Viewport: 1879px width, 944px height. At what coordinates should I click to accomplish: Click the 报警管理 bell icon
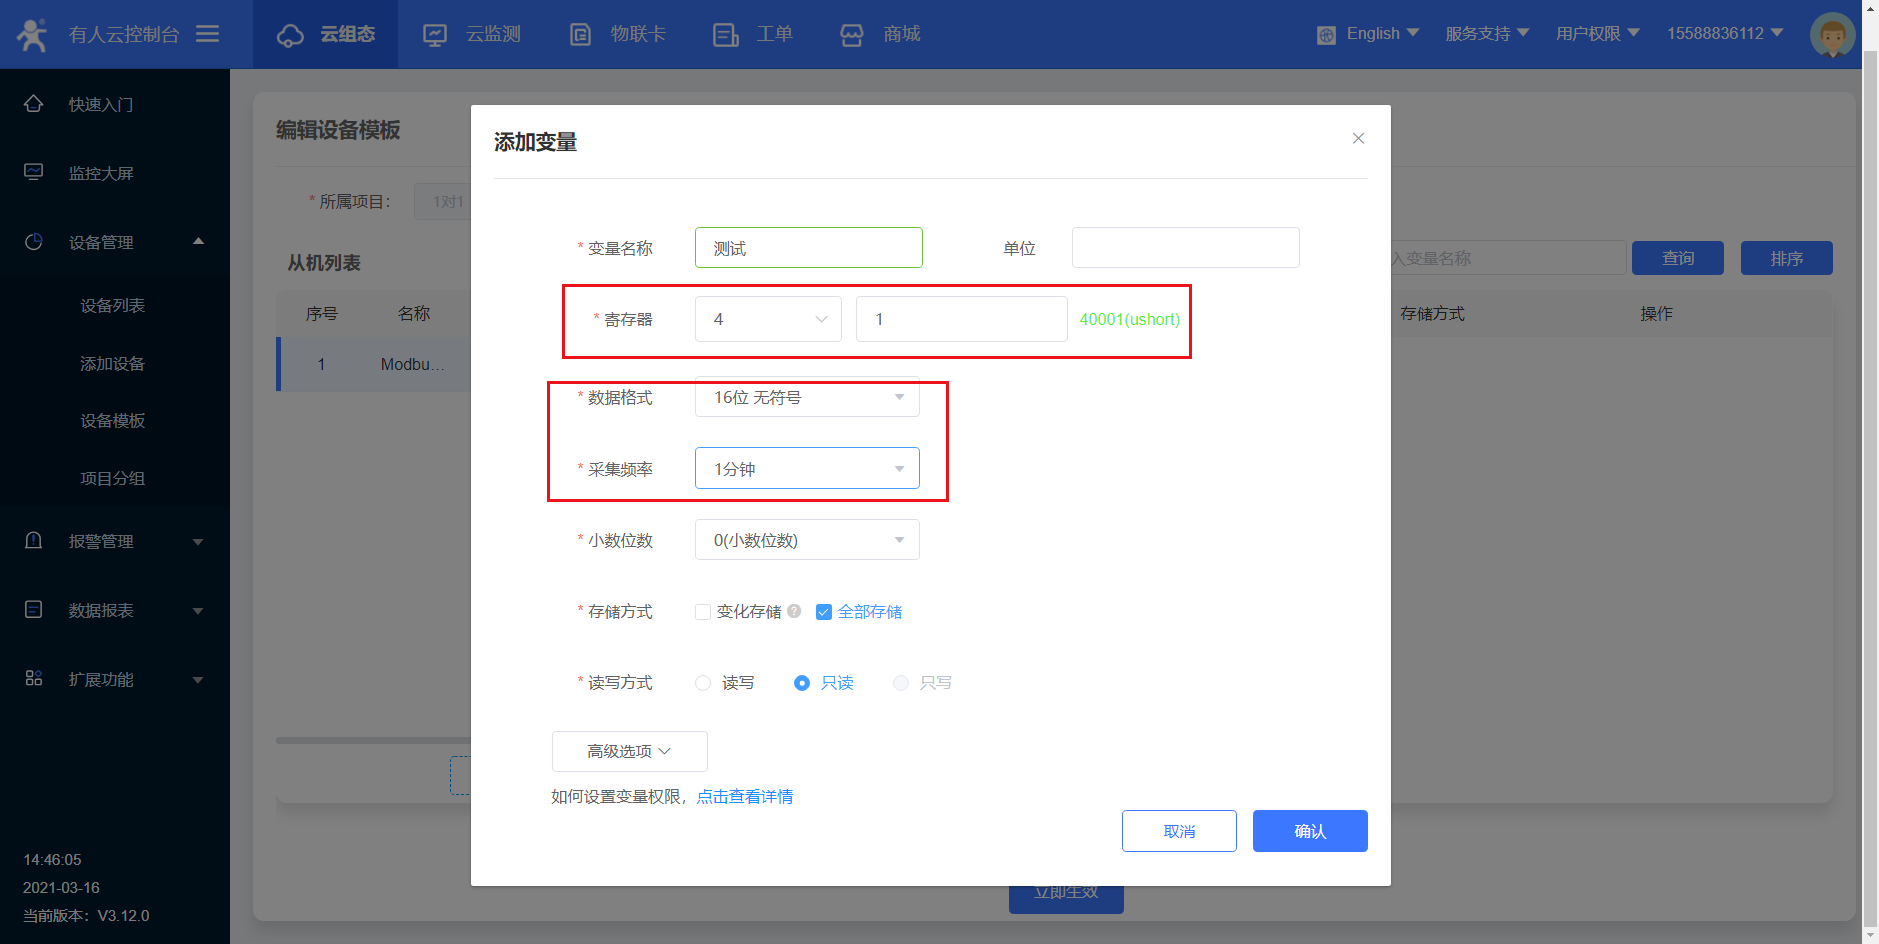[33, 540]
